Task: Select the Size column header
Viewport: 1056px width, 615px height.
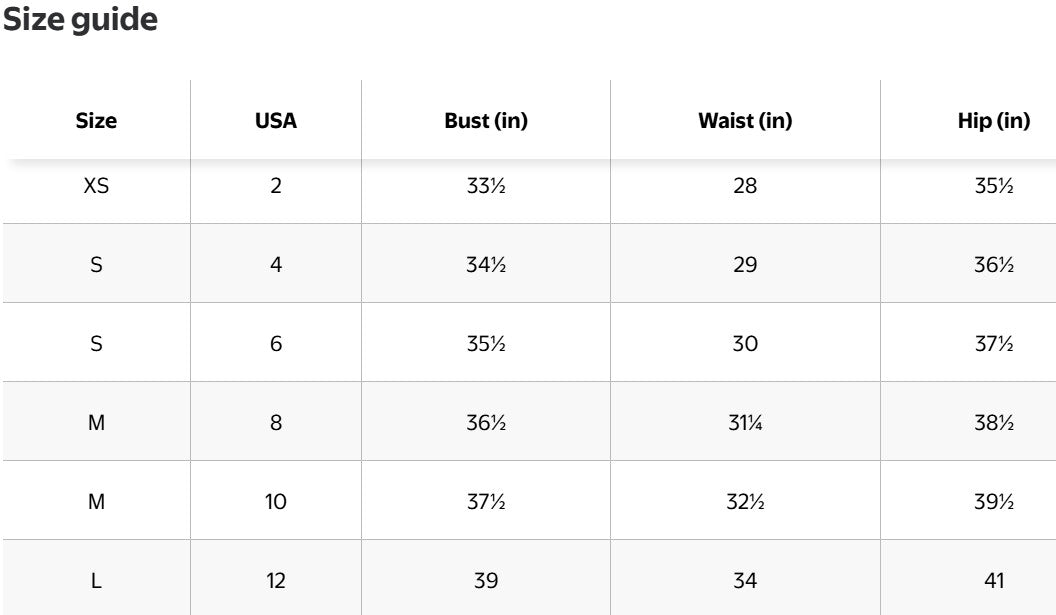Action: click(96, 121)
